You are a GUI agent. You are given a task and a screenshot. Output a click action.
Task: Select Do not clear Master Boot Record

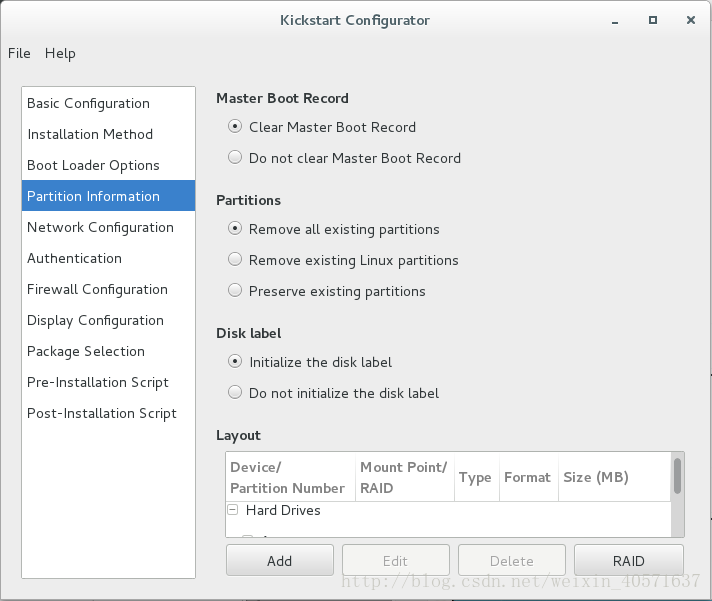tap(235, 158)
